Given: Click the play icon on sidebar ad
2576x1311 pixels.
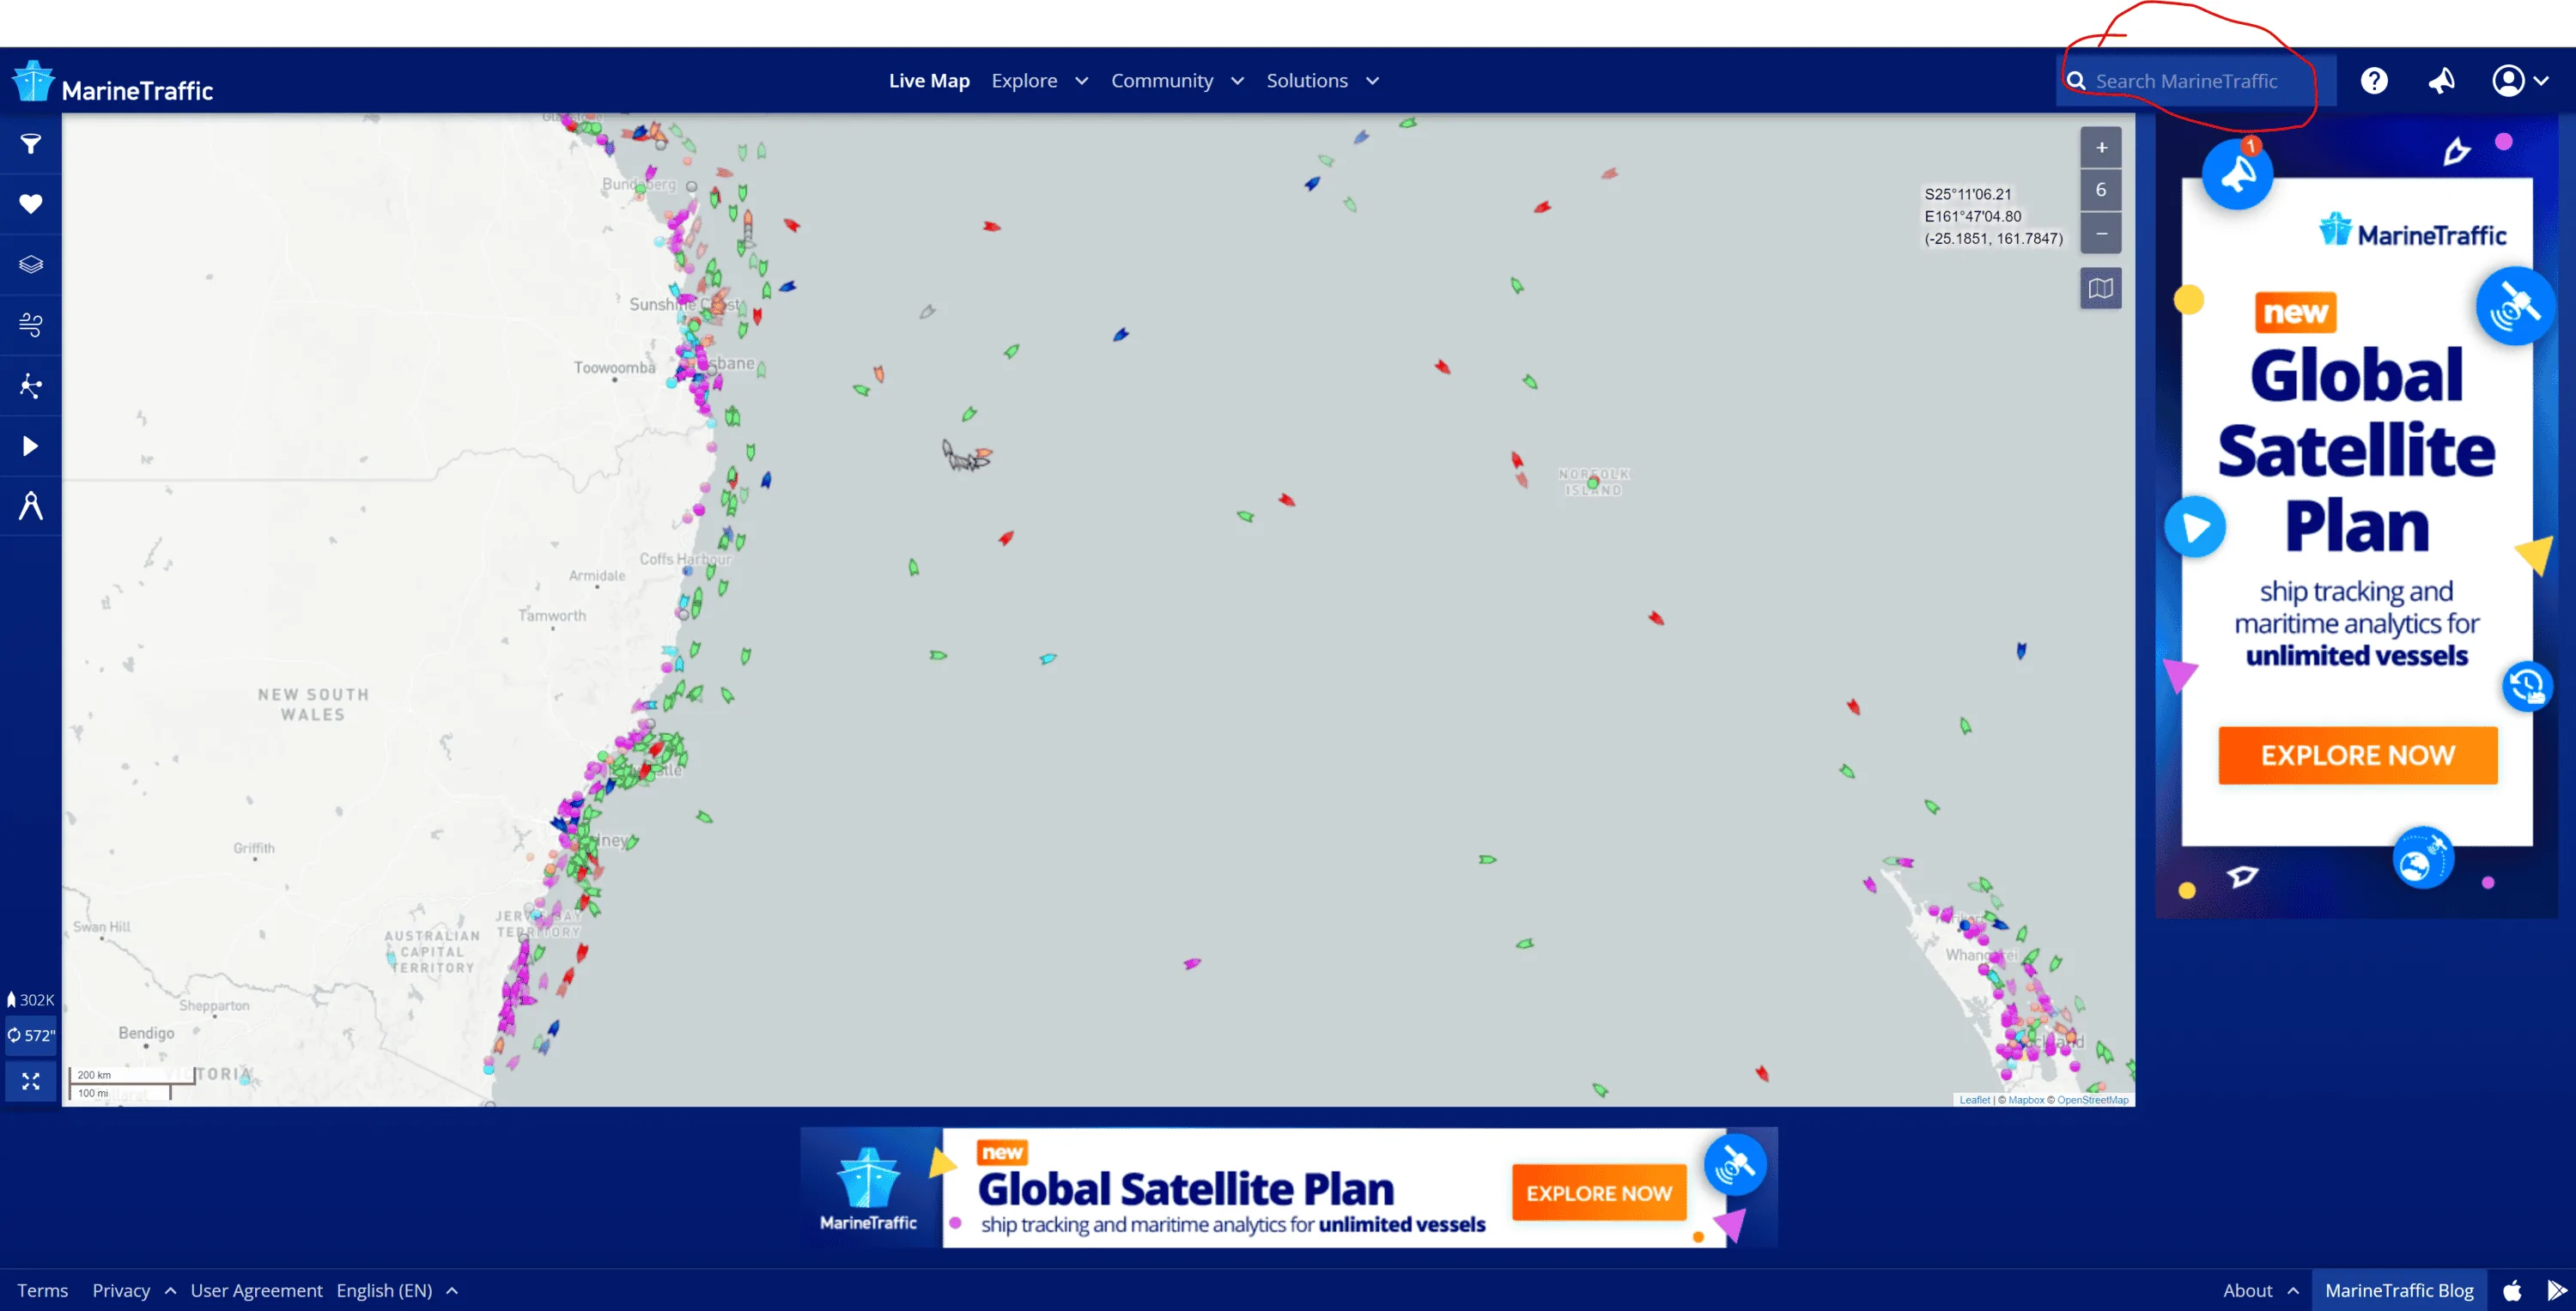Looking at the screenshot, I should (2195, 527).
